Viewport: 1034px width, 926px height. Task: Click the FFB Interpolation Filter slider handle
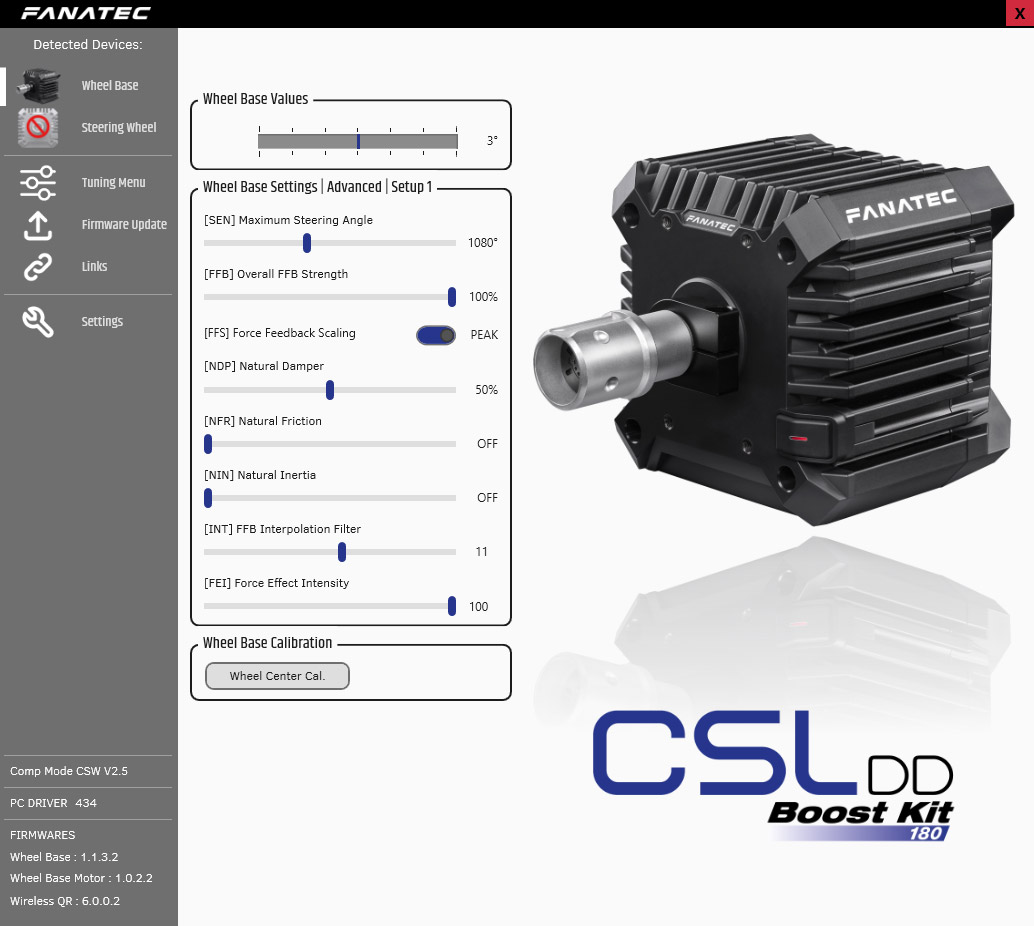point(342,552)
